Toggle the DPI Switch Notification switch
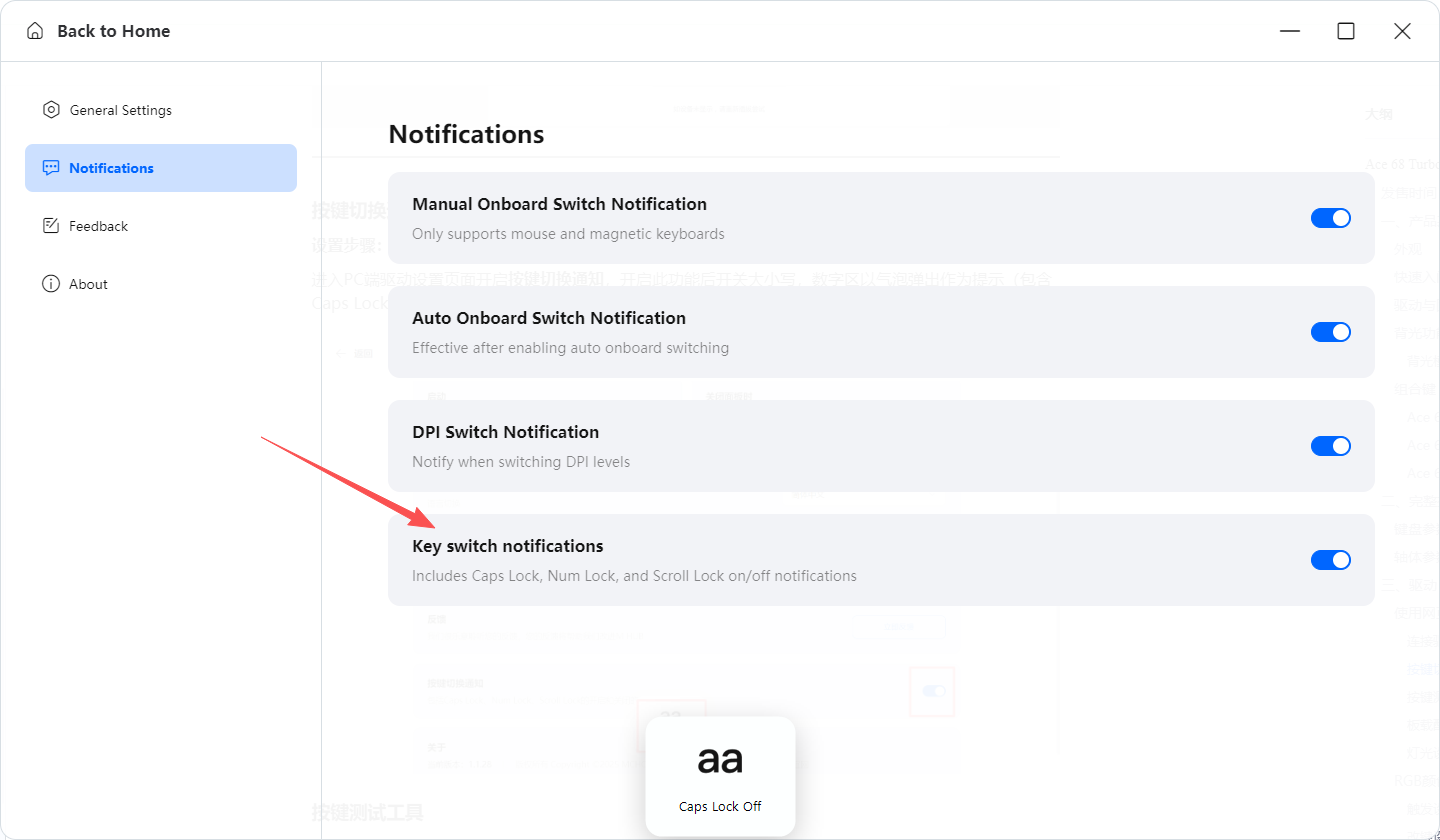 tap(1331, 446)
